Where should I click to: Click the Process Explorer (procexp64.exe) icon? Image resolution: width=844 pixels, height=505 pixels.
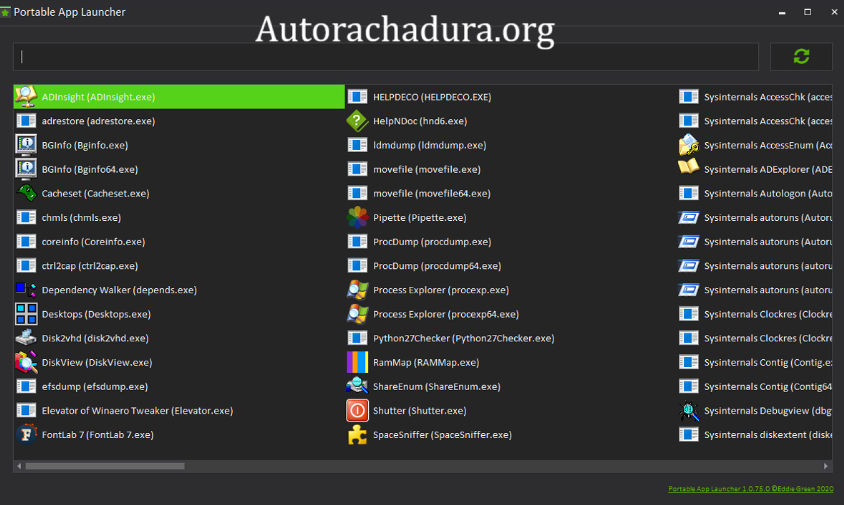click(357, 314)
